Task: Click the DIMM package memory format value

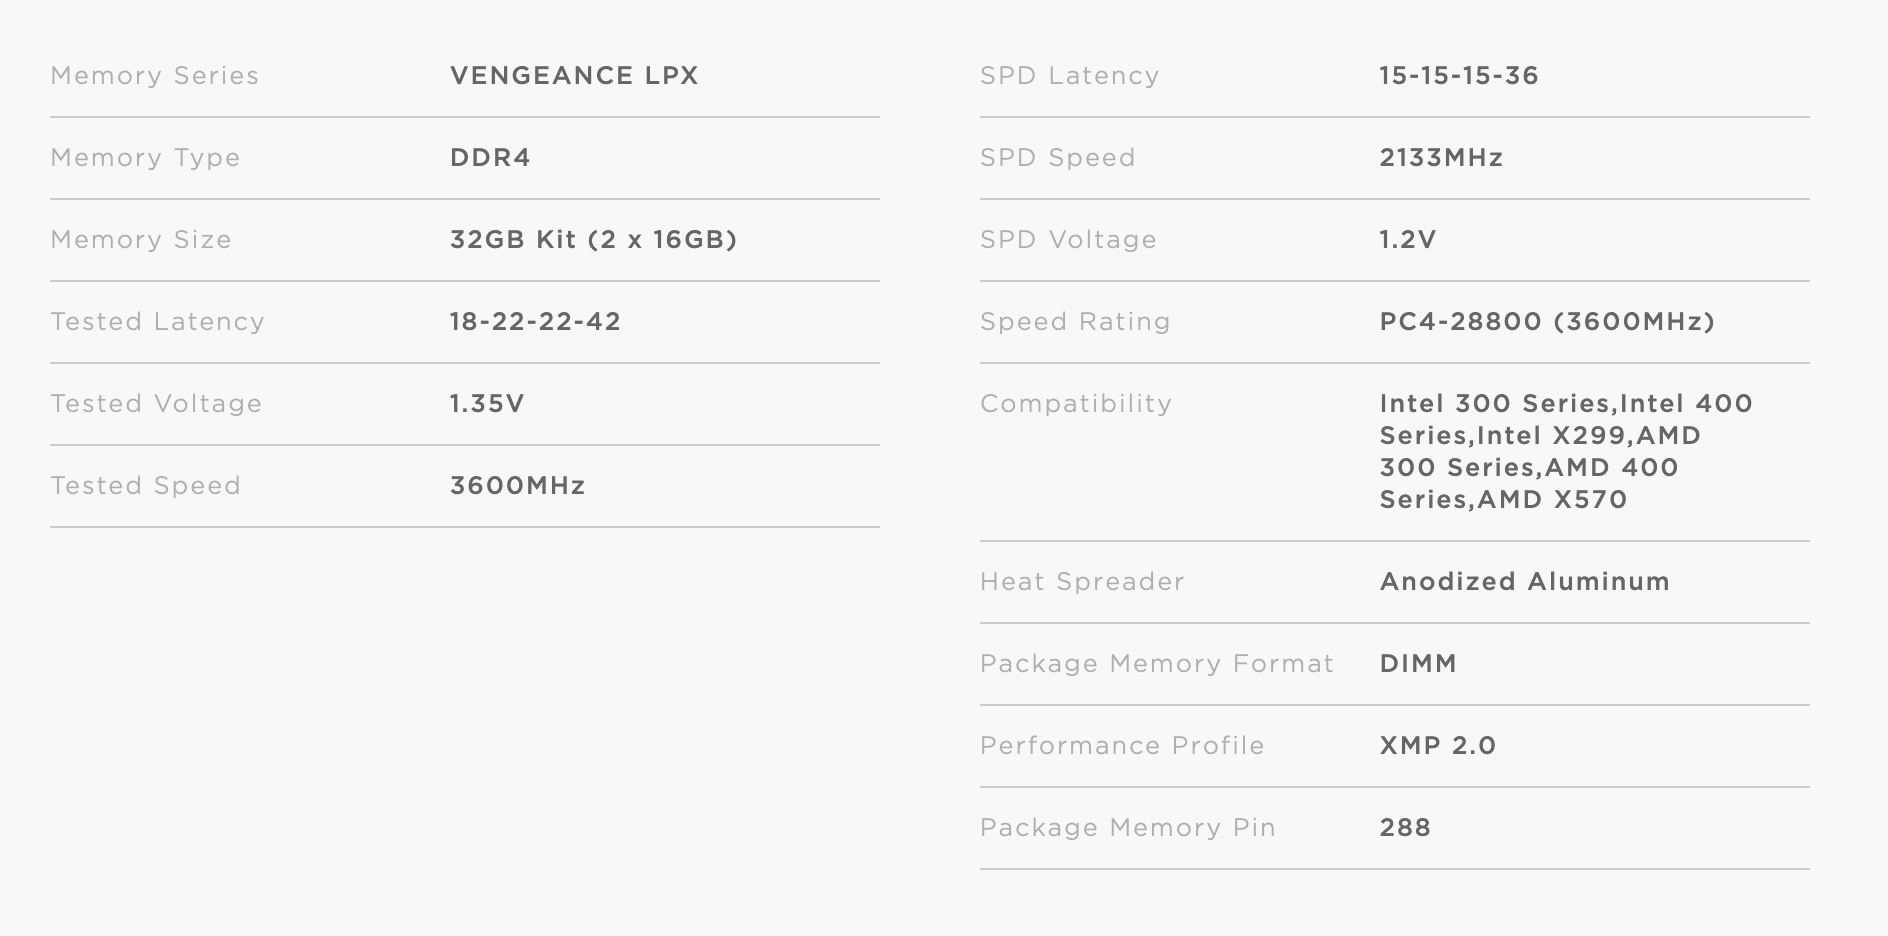Action: pos(1418,664)
